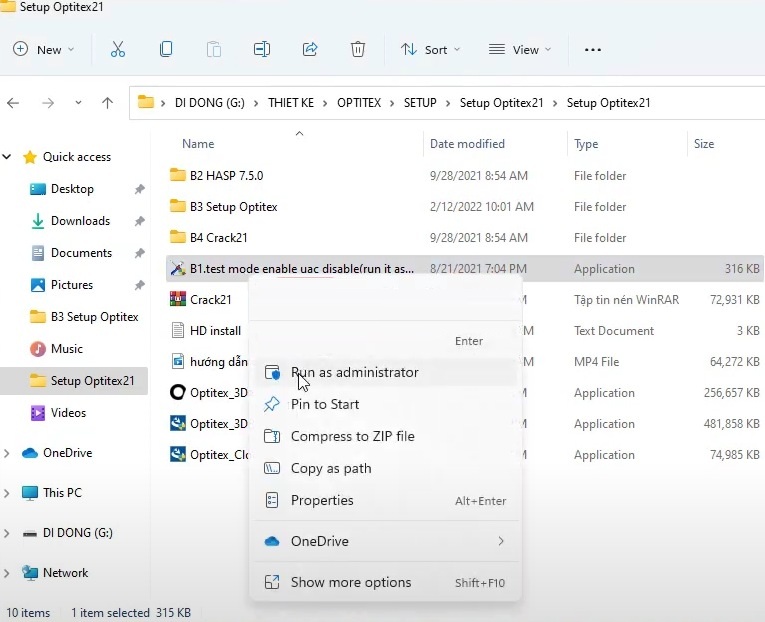
Task: Open the Sort dropdown menu
Action: pyautogui.click(x=430, y=49)
